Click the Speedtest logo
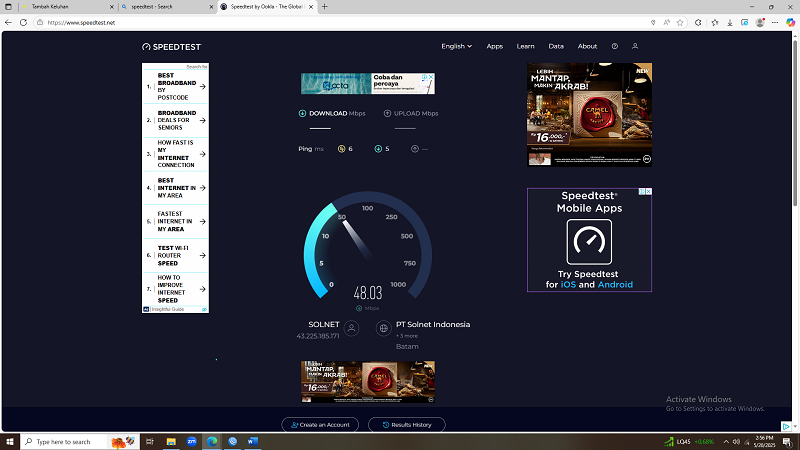 click(x=171, y=46)
